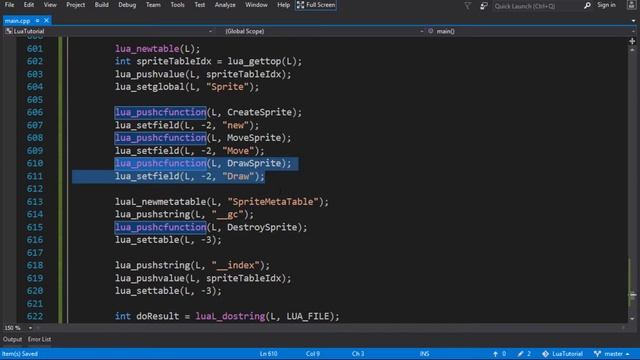
Task: Click the "Draw" string on line 611
Action: pos(238,176)
